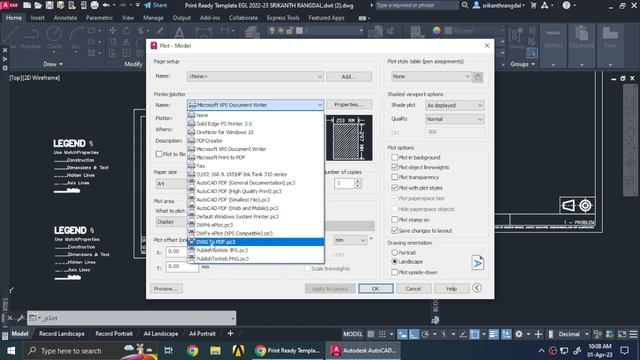Click the color wheel icon in Properties panel
The image size is (640, 360).
(x=437, y=31)
